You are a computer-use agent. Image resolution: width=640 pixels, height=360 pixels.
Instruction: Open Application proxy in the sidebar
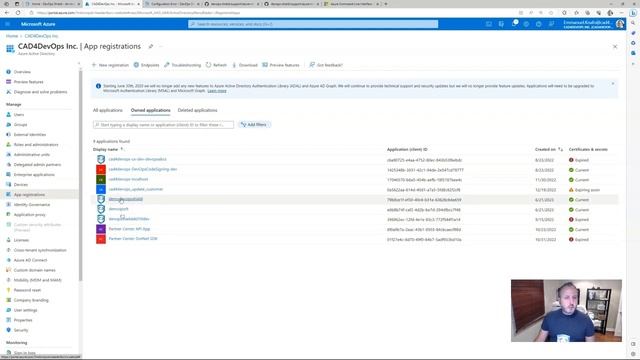tap(29, 215)
